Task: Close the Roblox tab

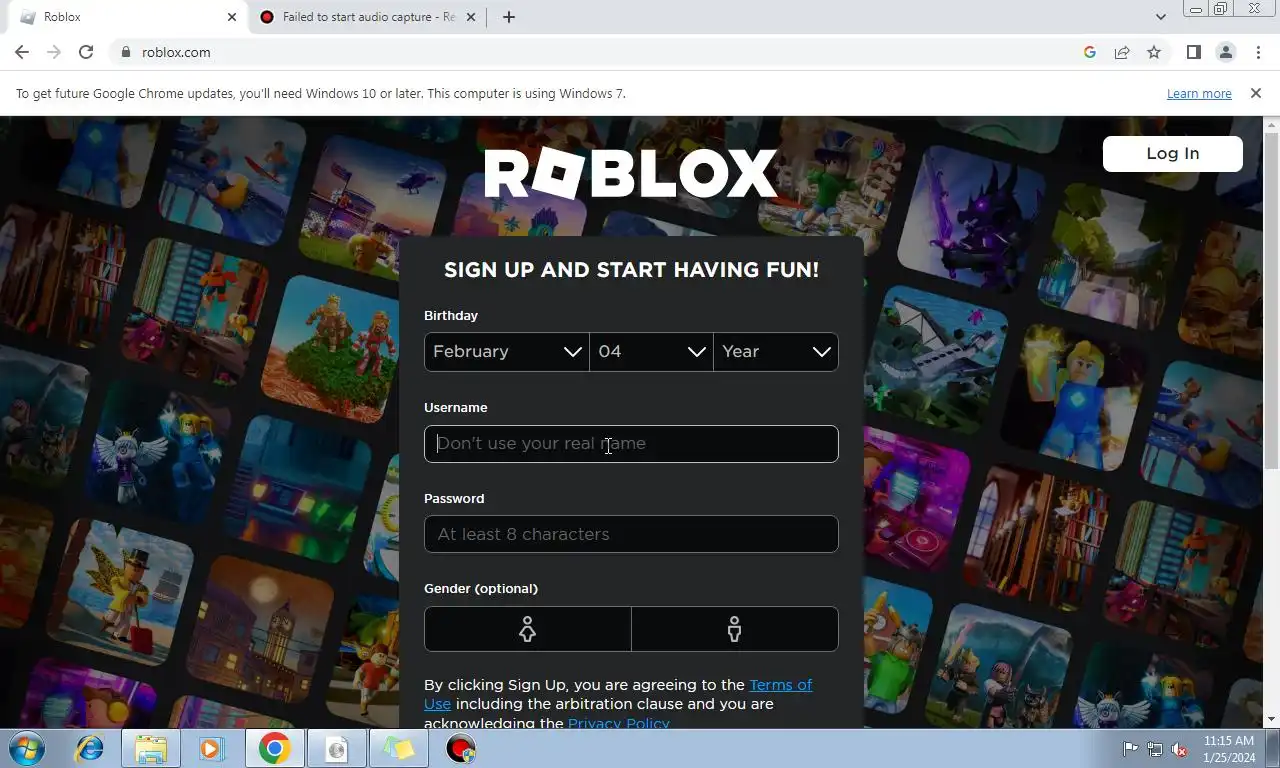Action: point(232,17)
